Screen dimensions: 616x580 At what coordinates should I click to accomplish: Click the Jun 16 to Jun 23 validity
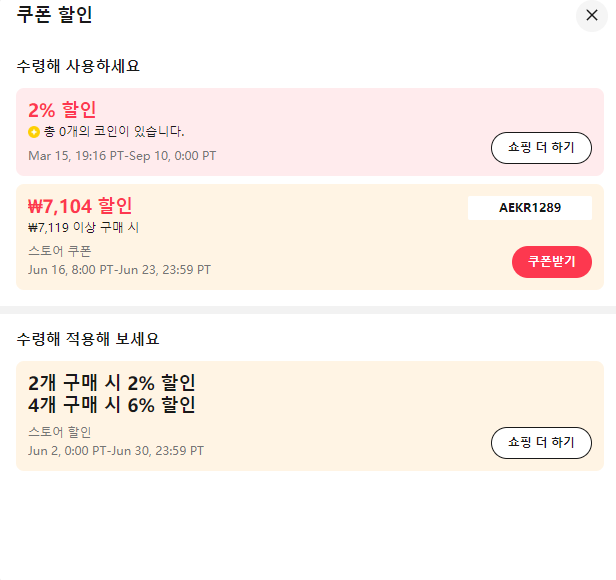[119, 270]
